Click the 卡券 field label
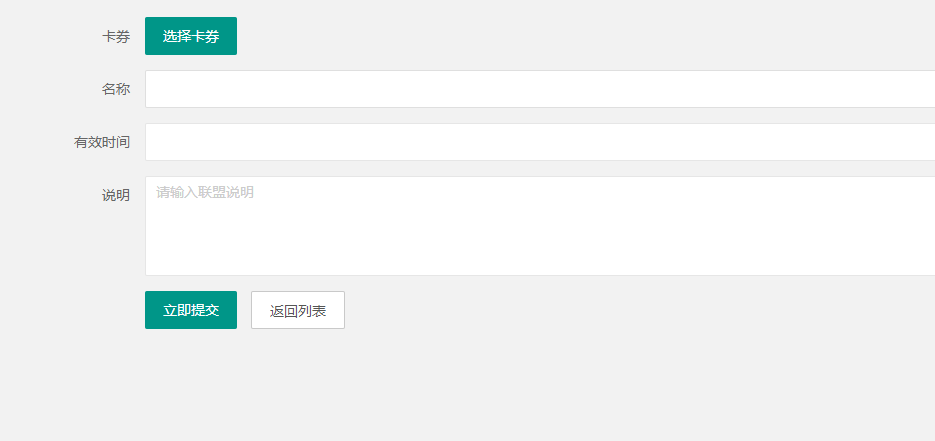The image size is (935, 441). [x=116, y=36]
